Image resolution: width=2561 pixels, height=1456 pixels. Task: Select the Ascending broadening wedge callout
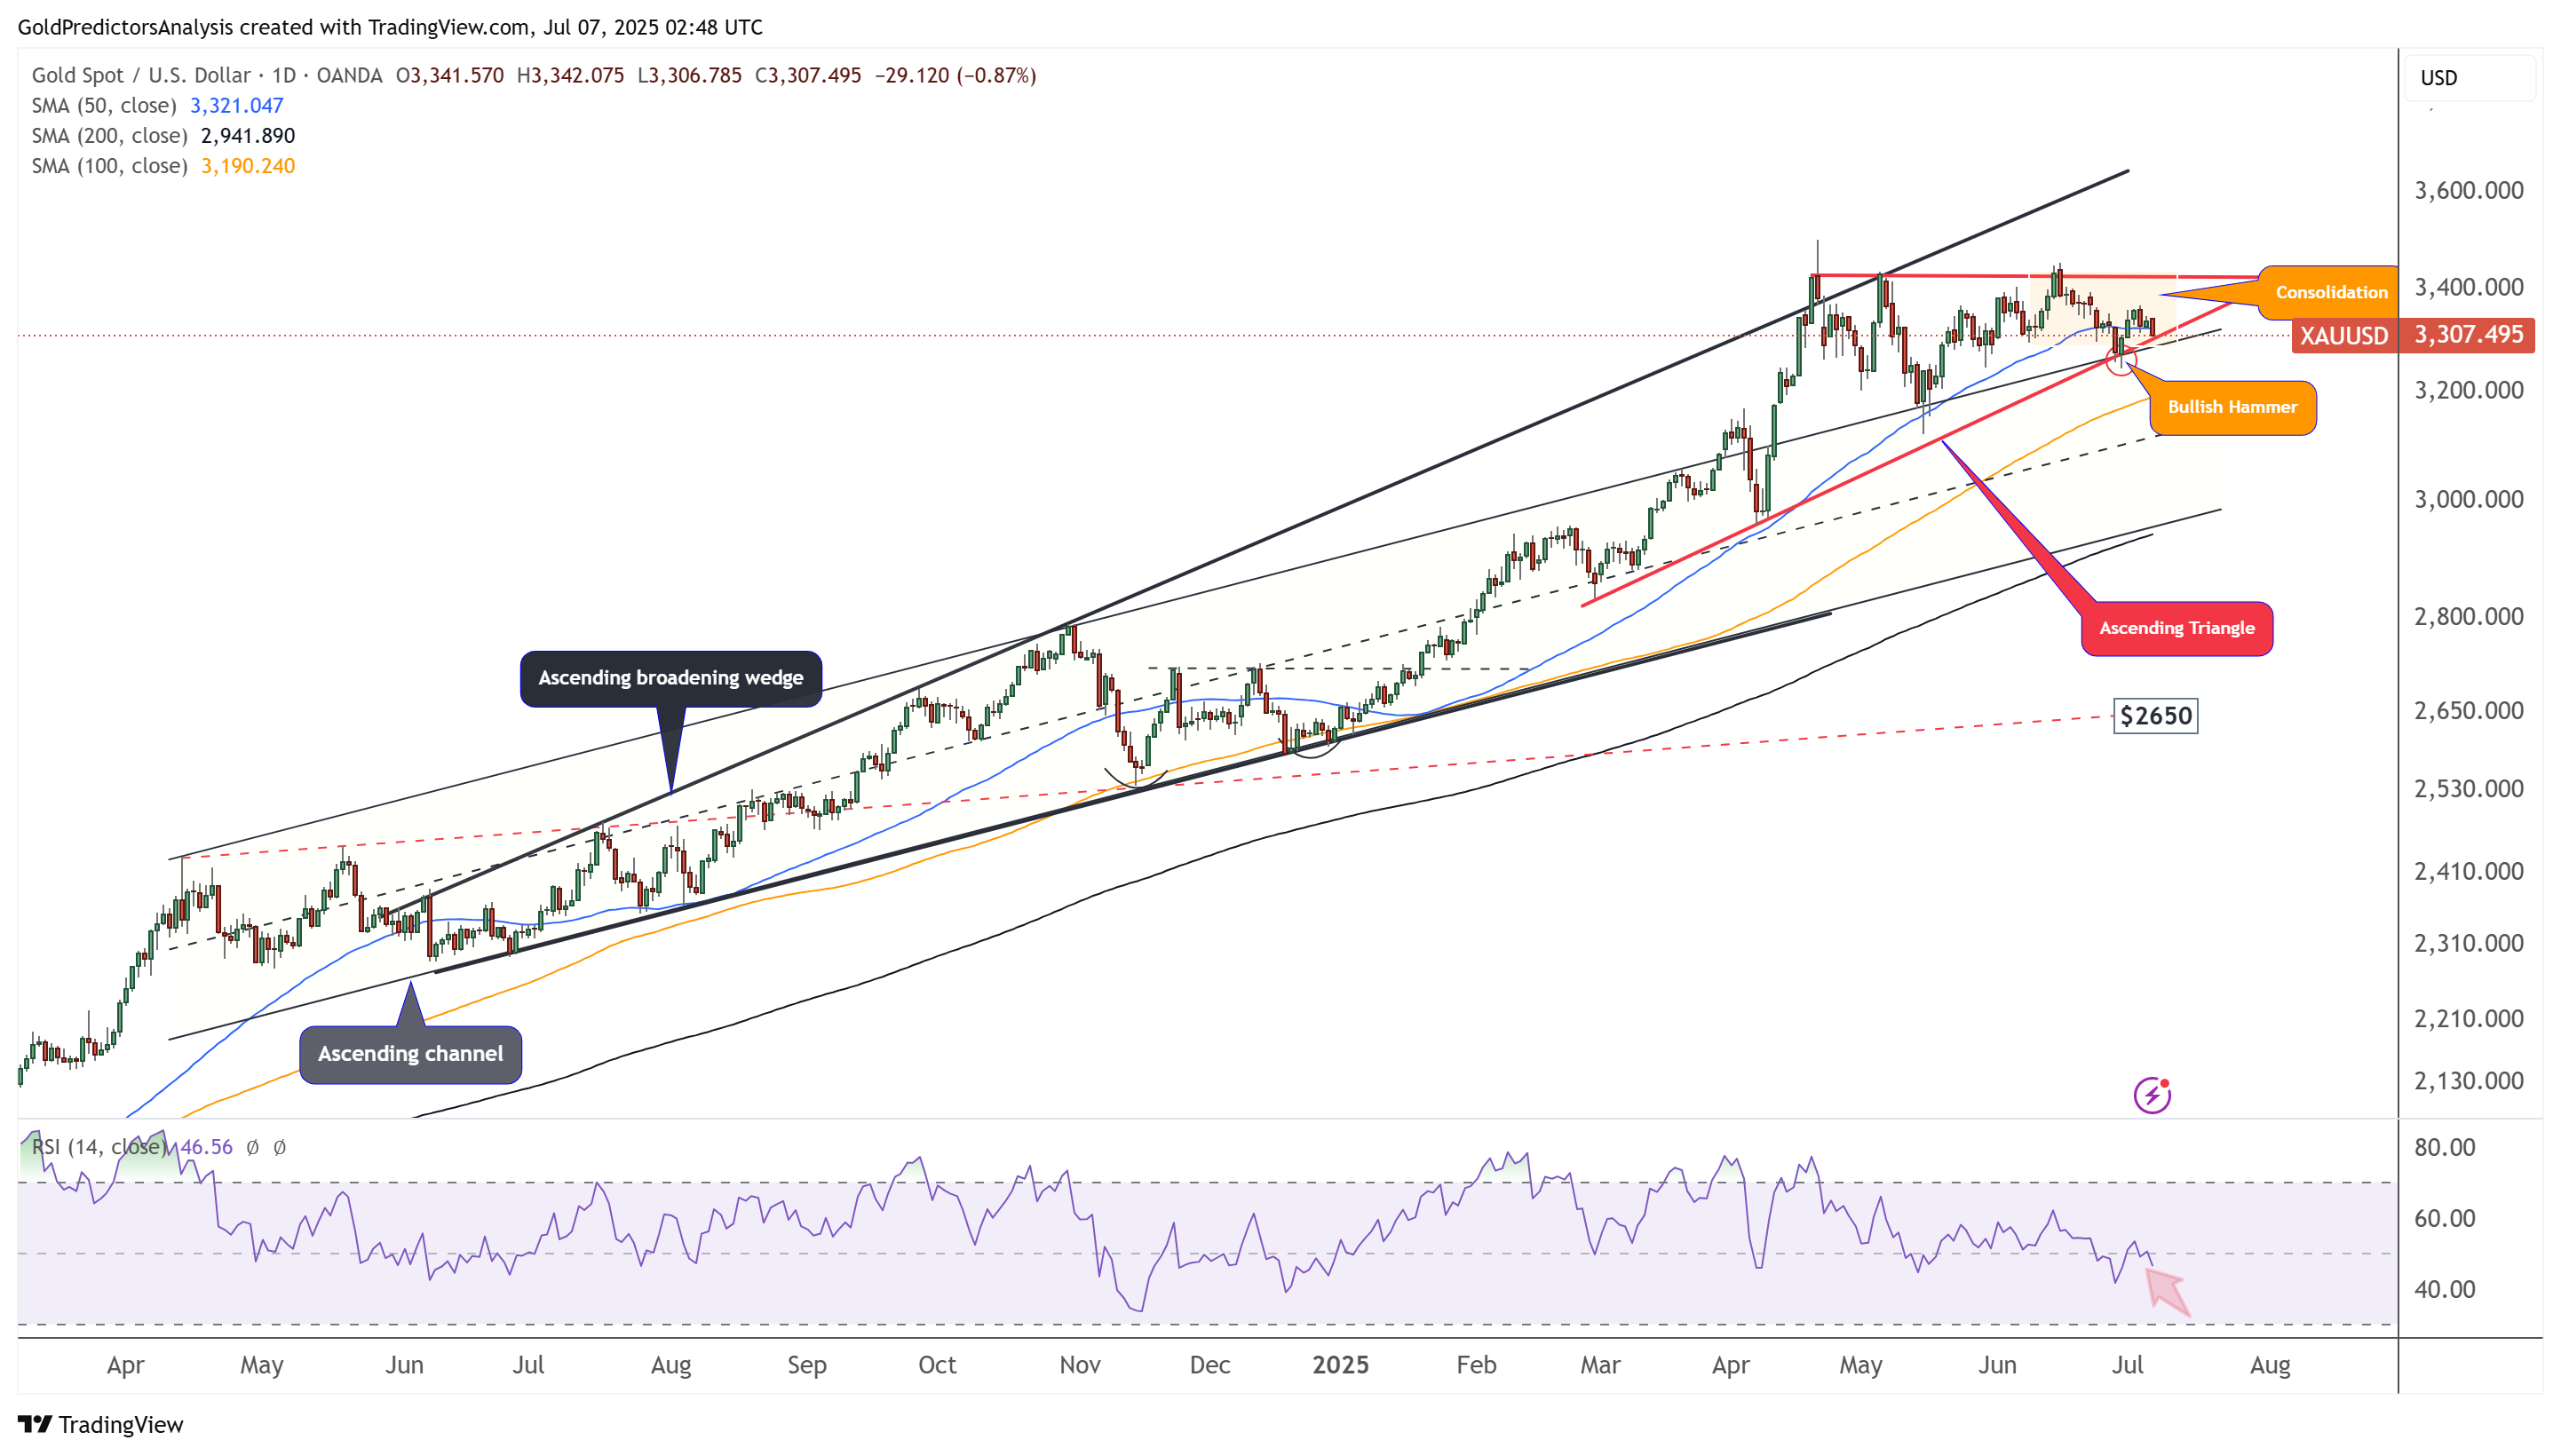click(x=671, y=678)
